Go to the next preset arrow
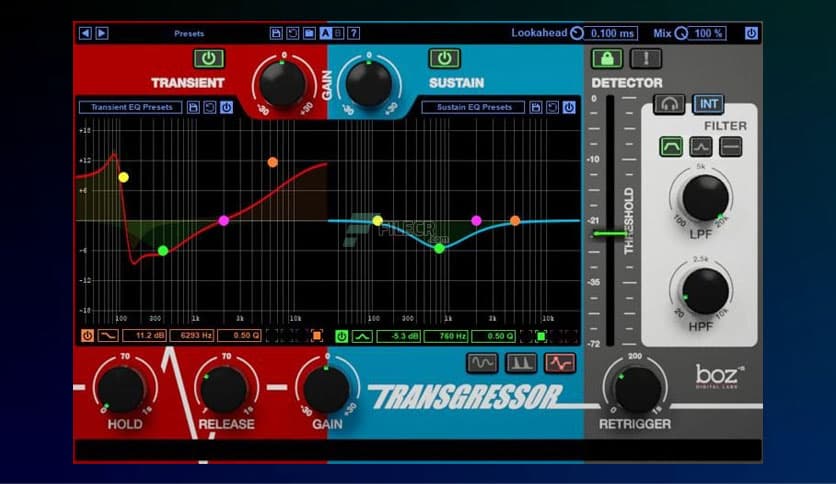 pos(102,34)
